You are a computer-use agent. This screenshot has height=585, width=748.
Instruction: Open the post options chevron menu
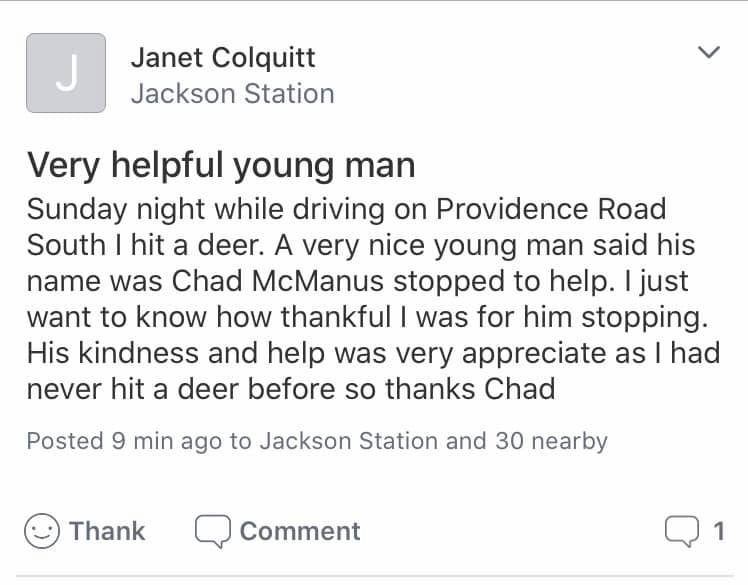click(x=708, y=52)
